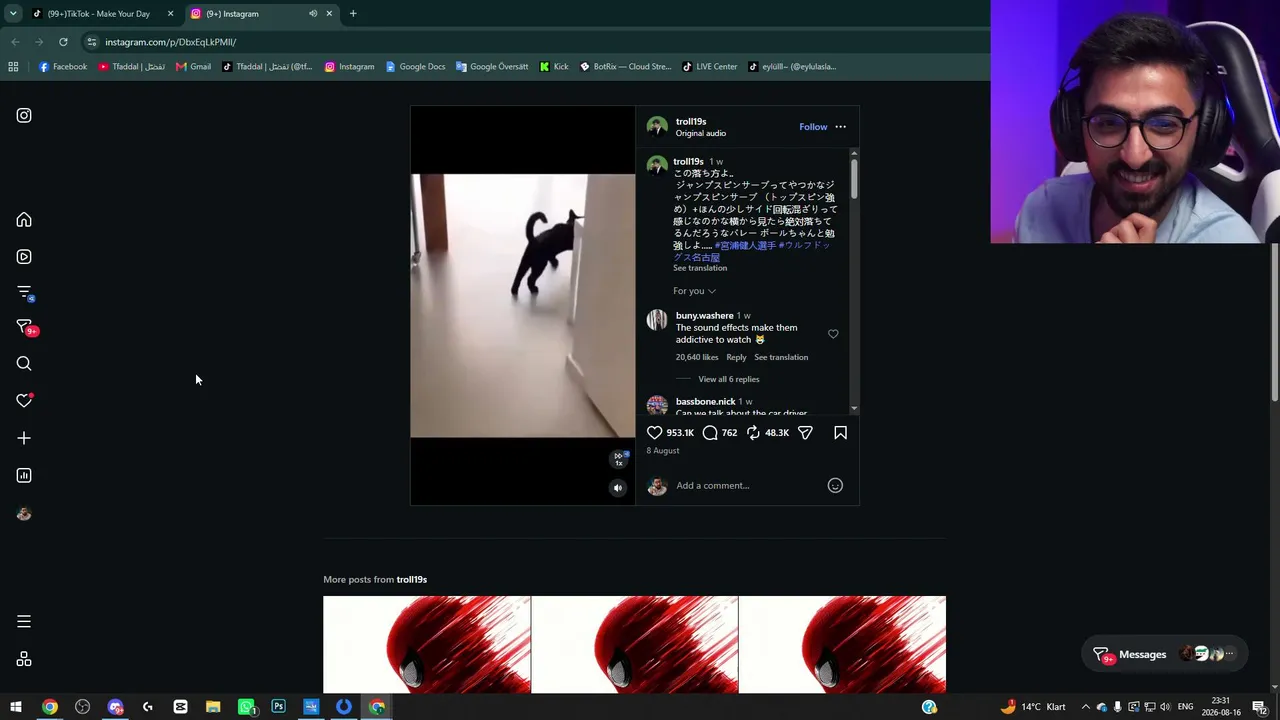Screen dimensions: 1280x720
Task: Click the address bar URL
Action: click(x=171, y=42)
